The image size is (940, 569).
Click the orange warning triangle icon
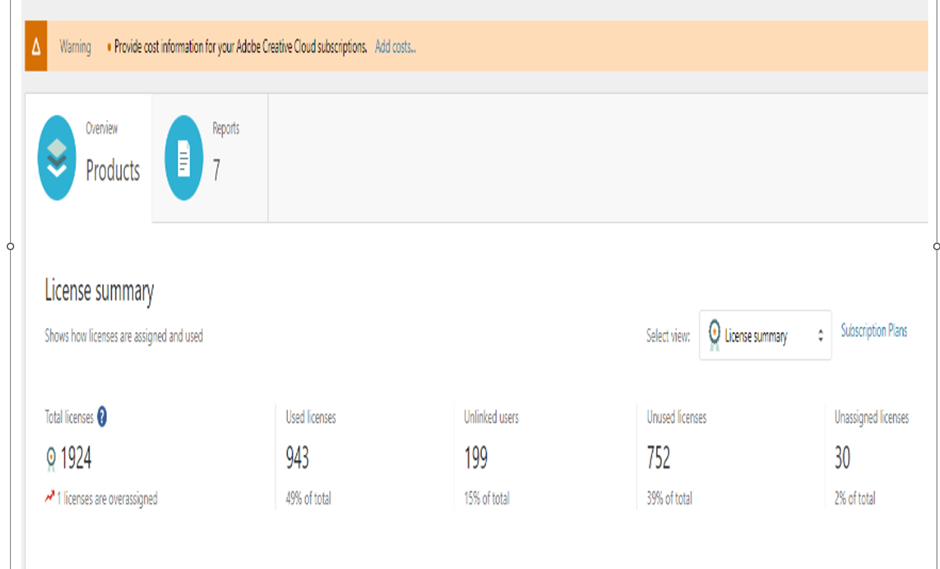click(x=36, y=46)
